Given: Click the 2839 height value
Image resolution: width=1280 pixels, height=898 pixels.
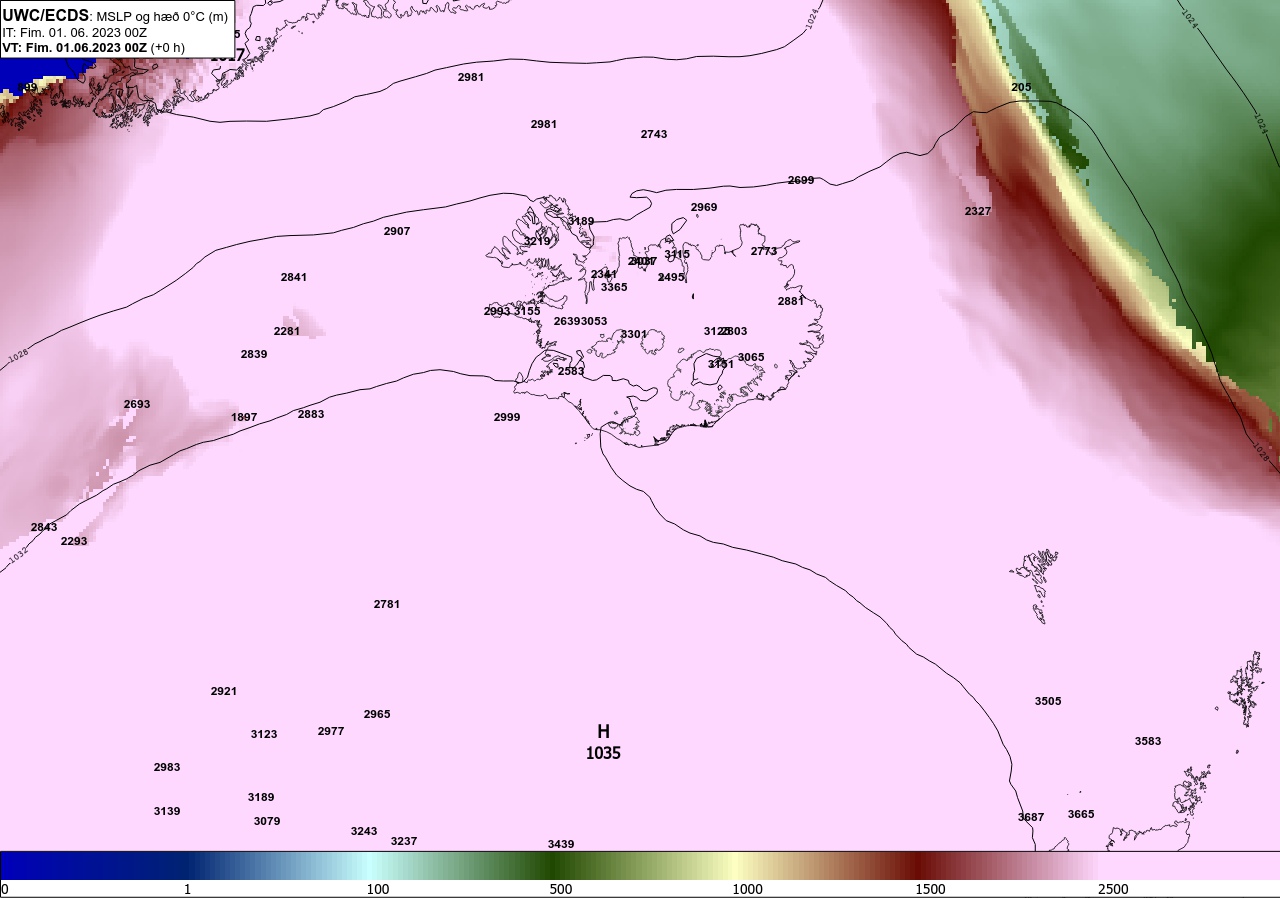Looking at the screenshot, I should 254,354.
